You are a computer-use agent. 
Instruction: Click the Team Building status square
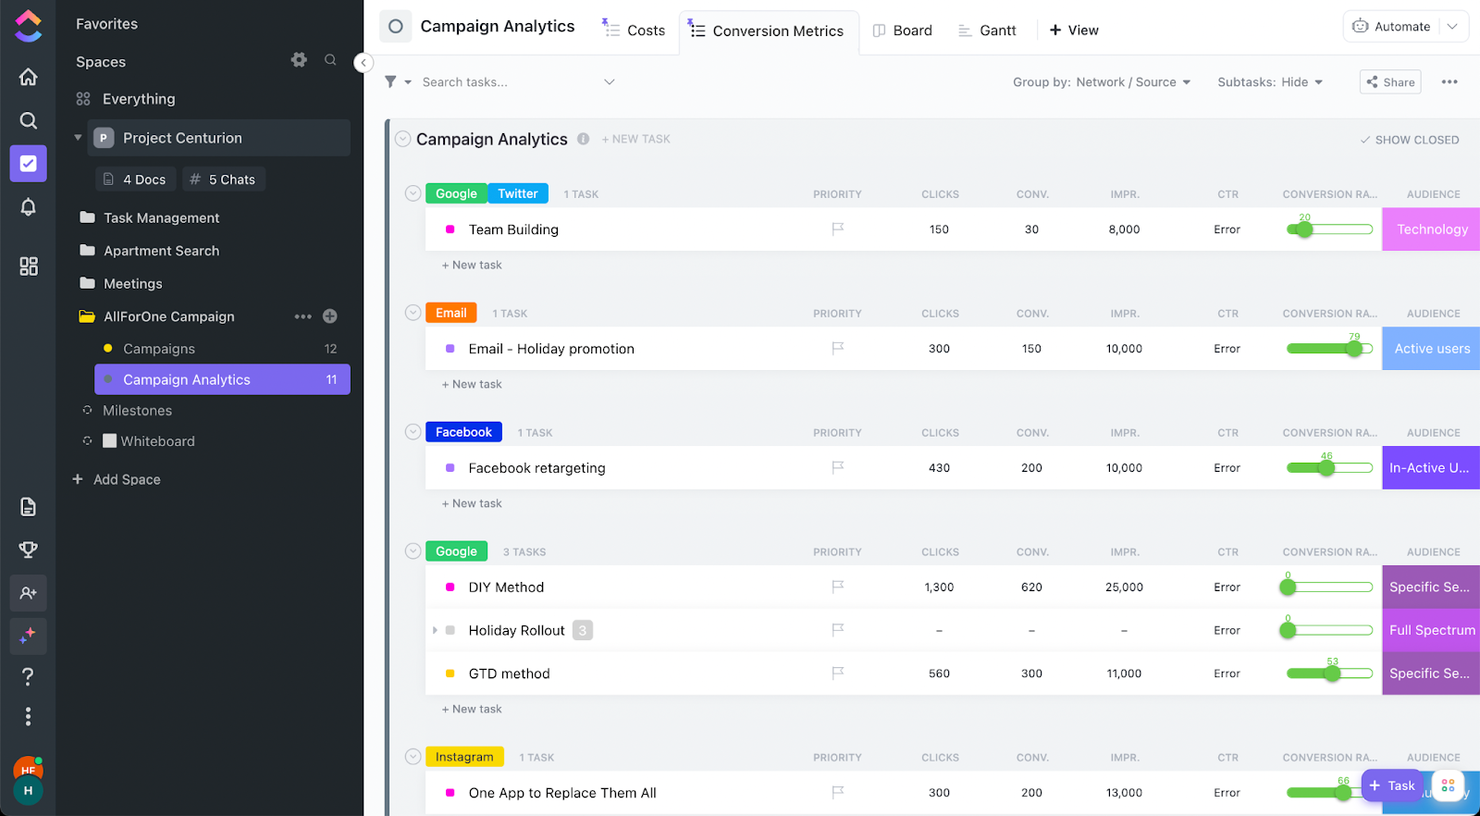tap(450, 229)
